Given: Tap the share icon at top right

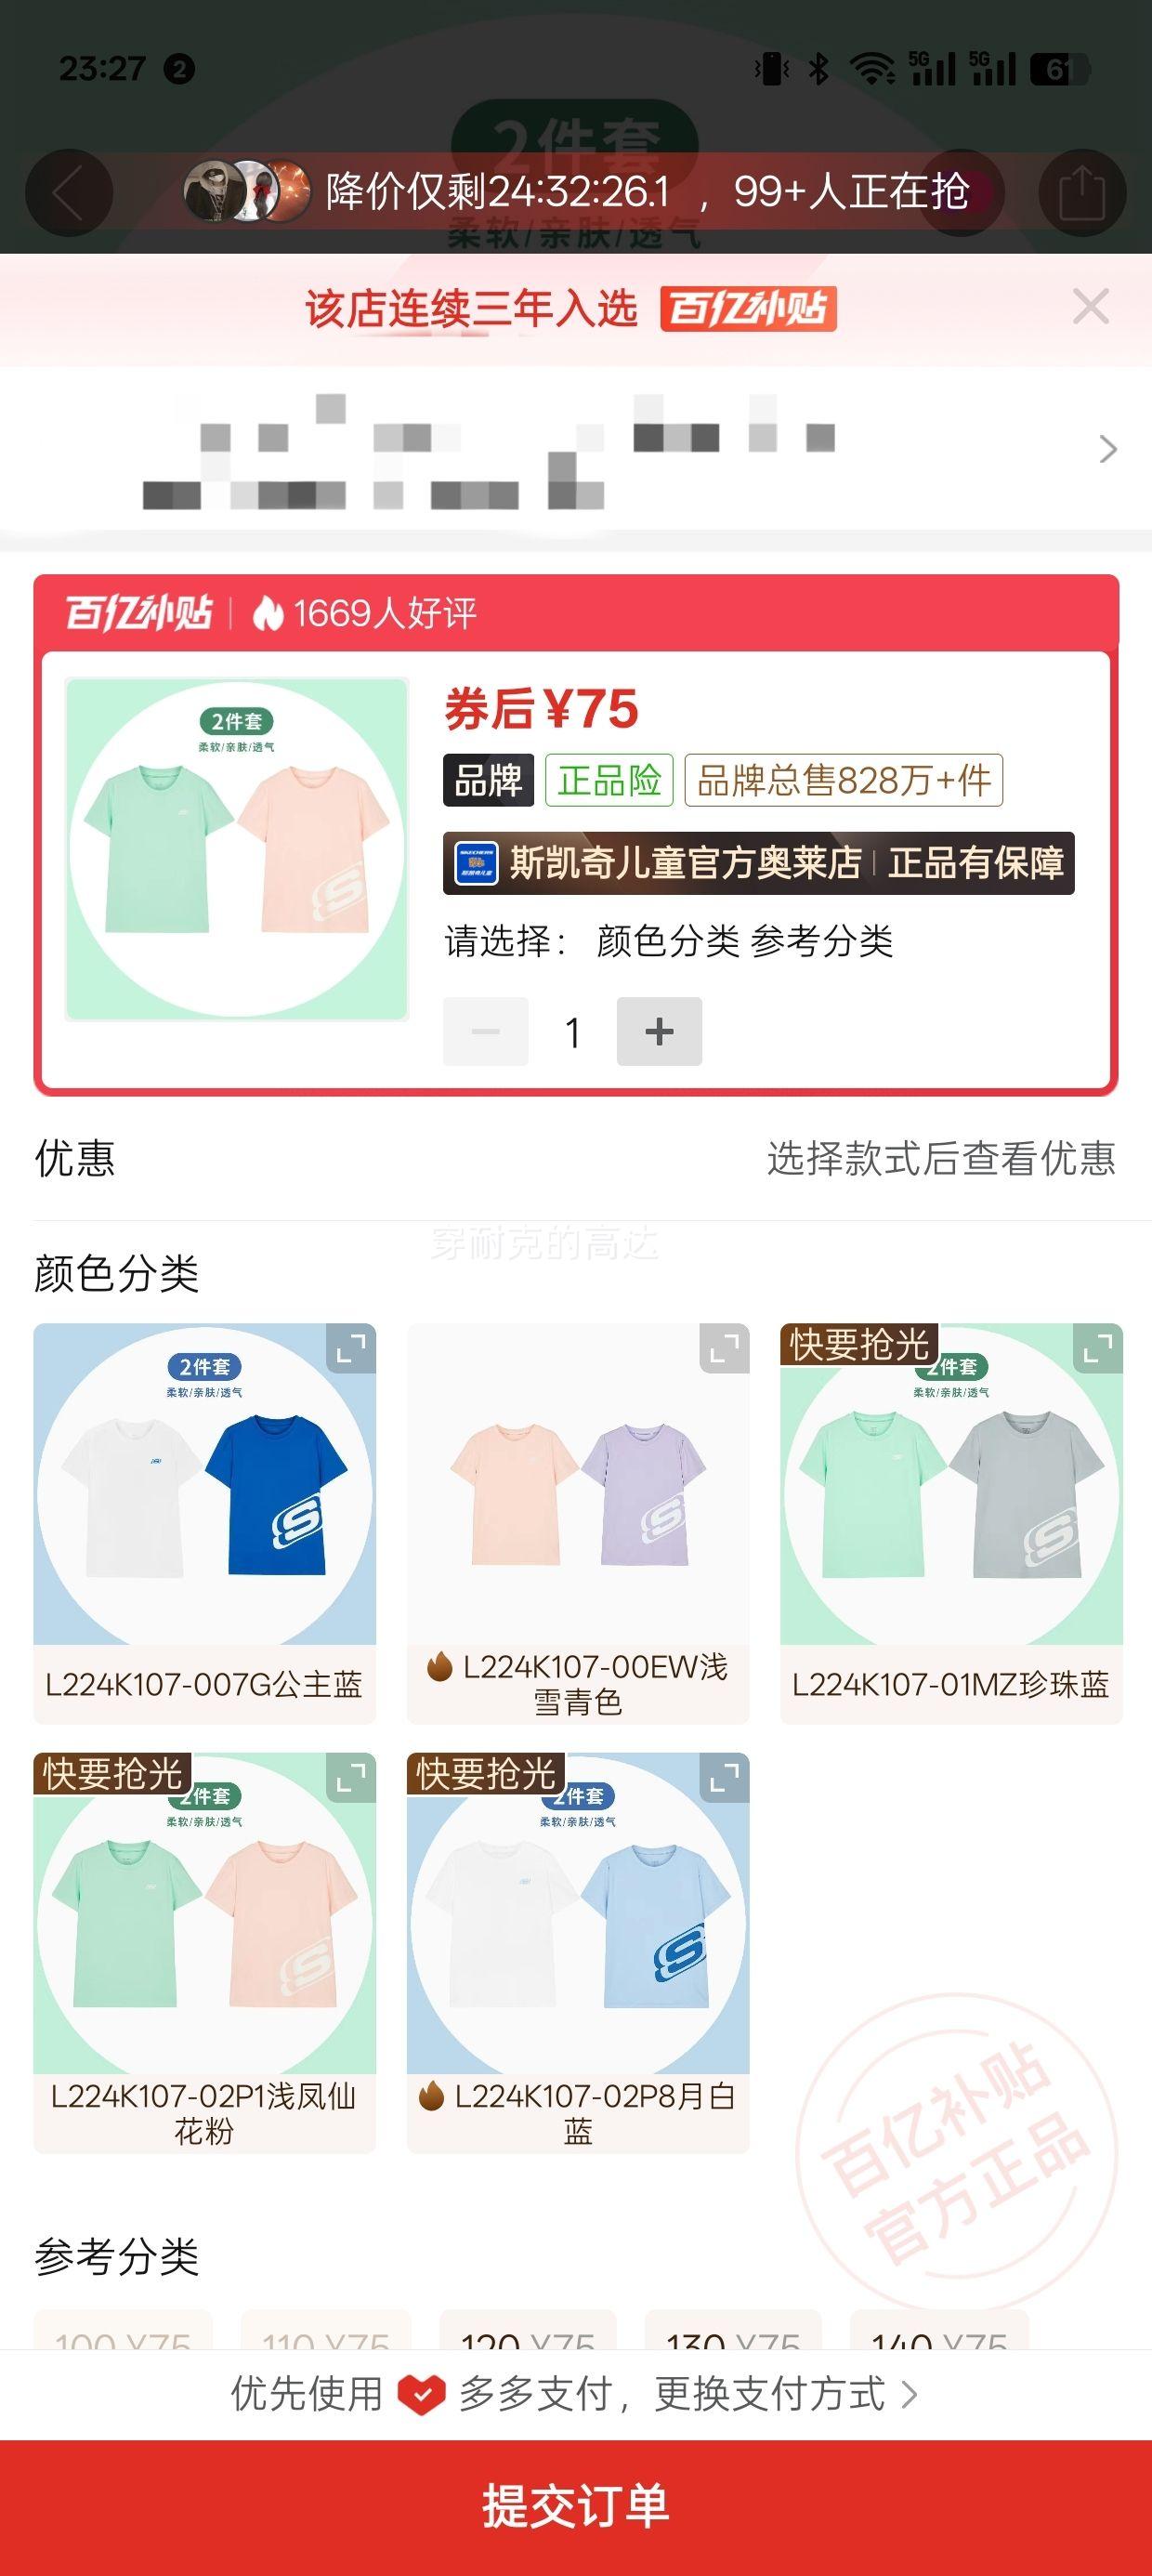Looking at the screenshot, I should 1082,192.
